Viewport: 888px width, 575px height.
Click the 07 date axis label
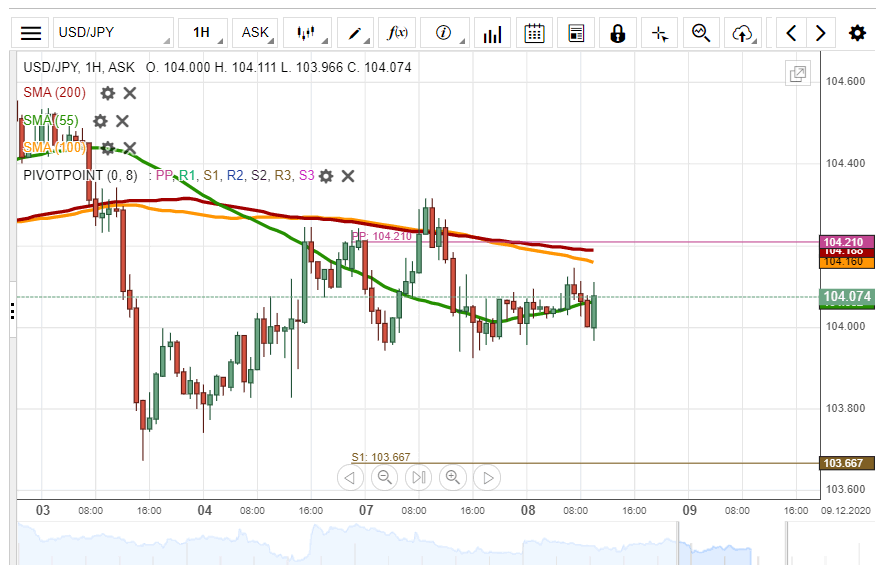[366, 510]
